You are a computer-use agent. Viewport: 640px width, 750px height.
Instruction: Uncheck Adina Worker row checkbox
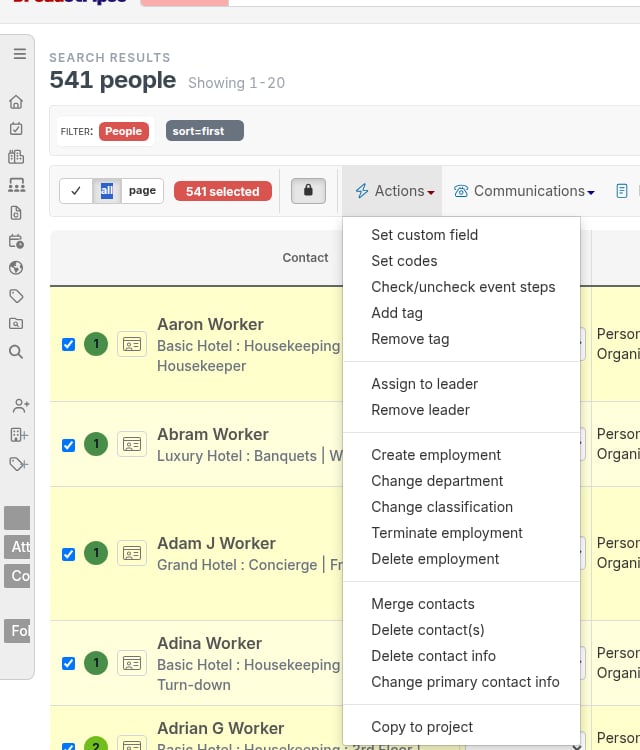tap(68, 663)
